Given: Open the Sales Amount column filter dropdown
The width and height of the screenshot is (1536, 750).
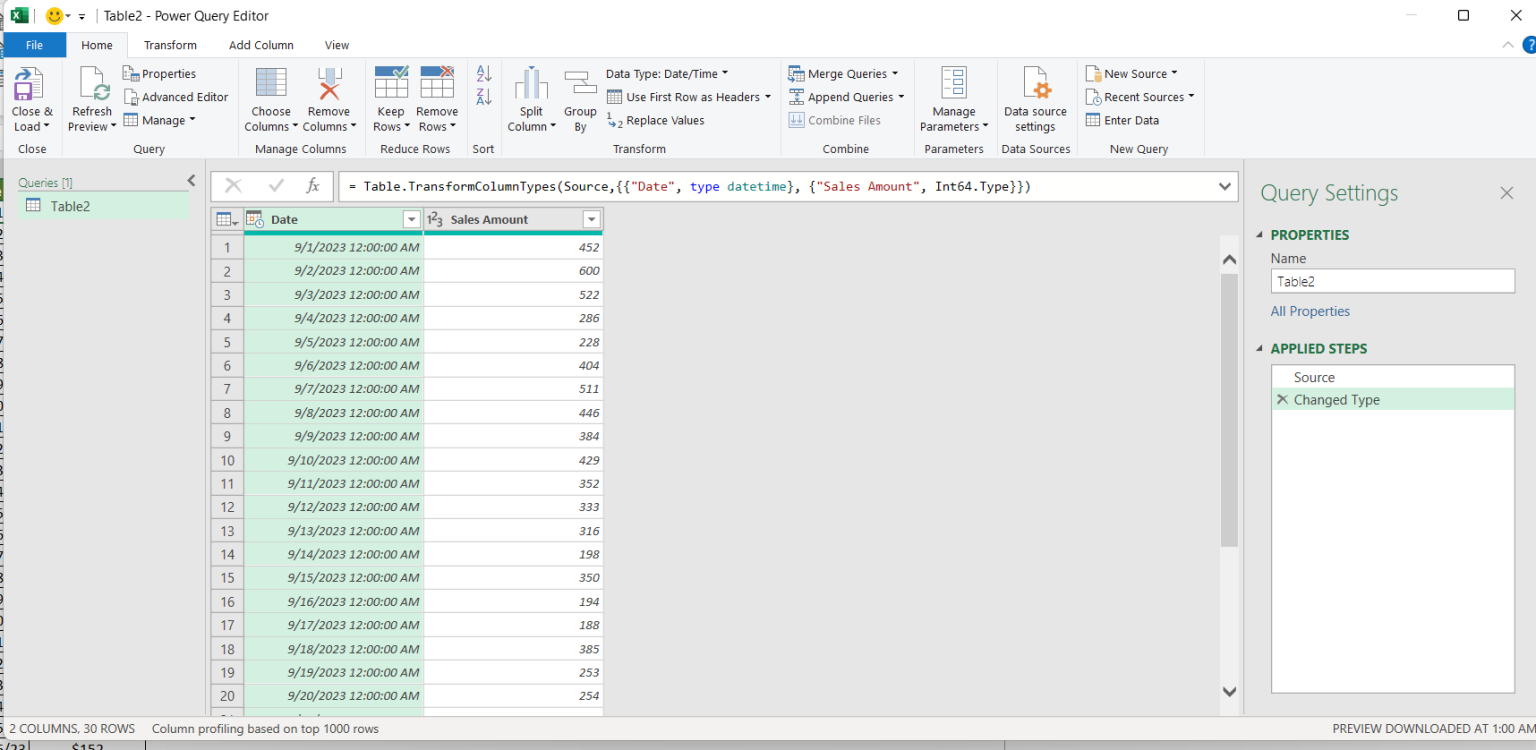Looking at the screenshot, I should coord(591,220).
